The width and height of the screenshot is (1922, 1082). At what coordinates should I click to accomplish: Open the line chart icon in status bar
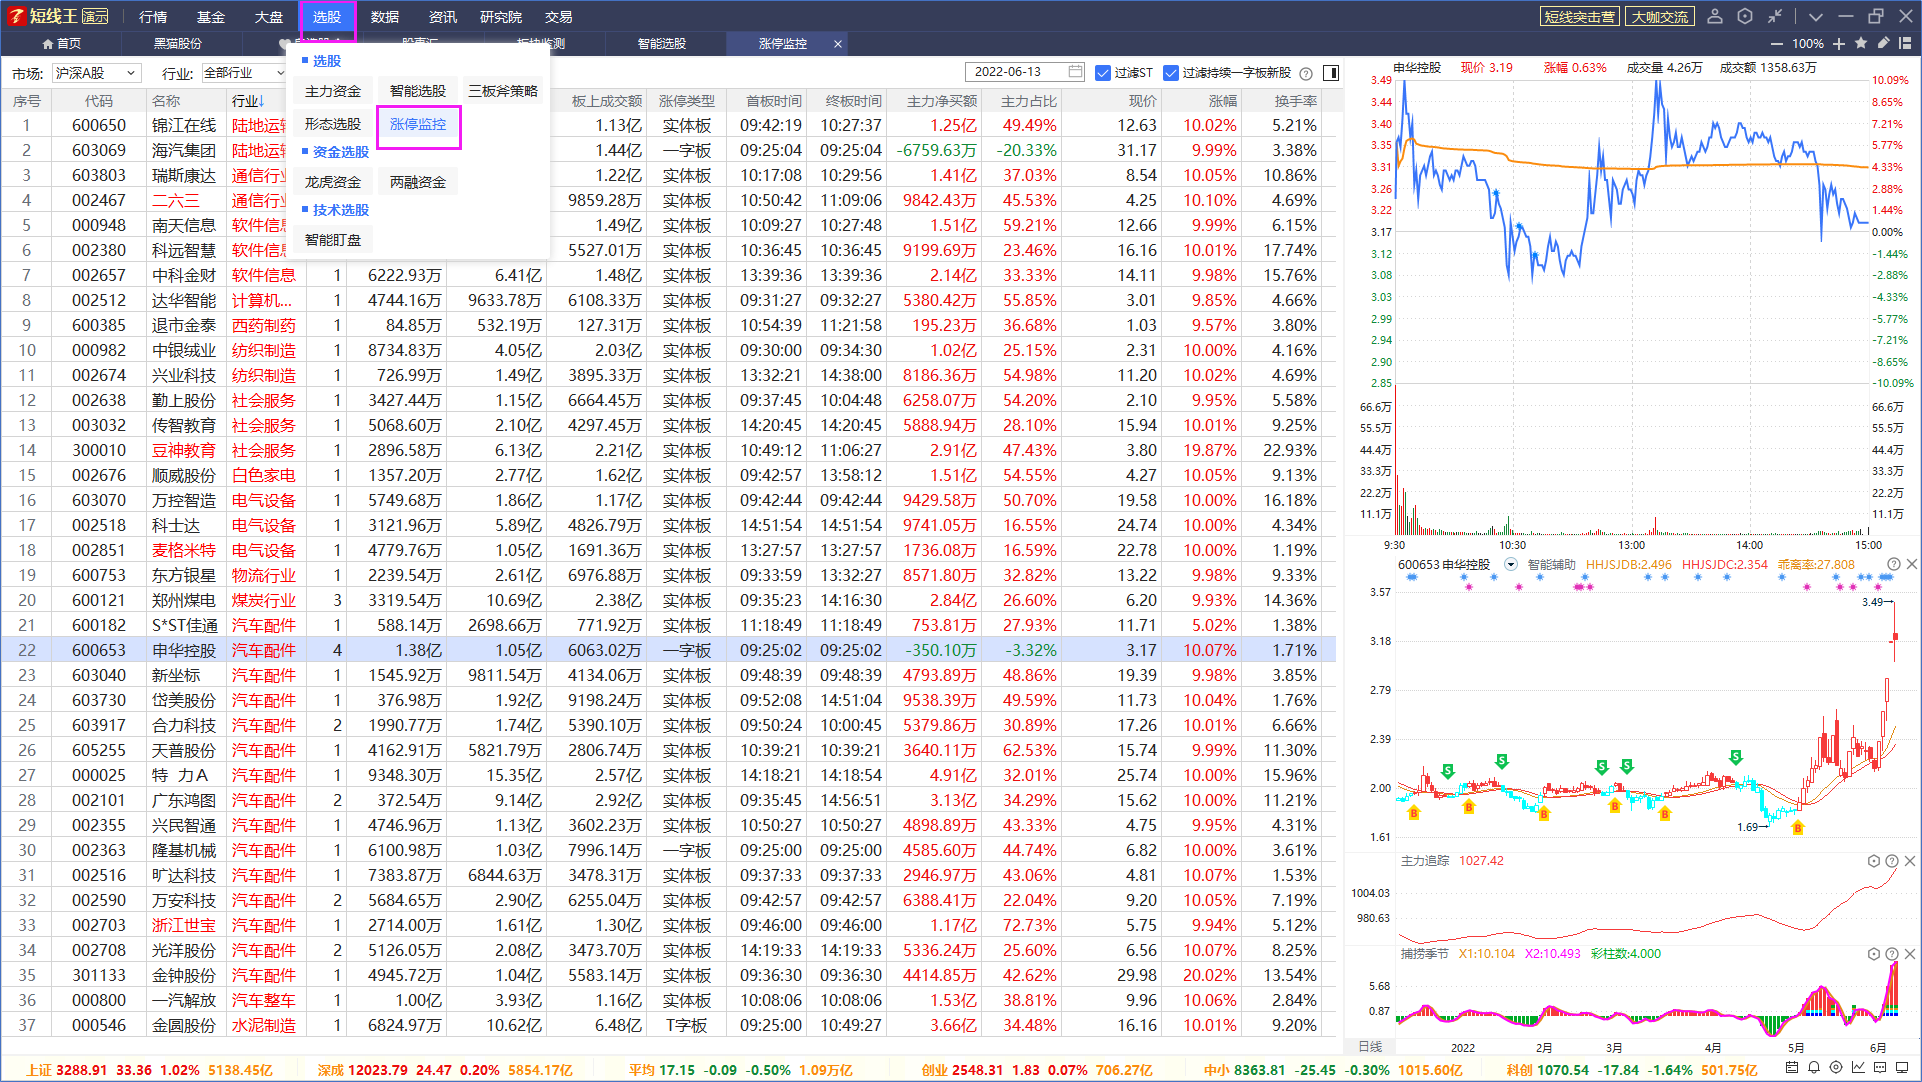tap(1858, 1069)
